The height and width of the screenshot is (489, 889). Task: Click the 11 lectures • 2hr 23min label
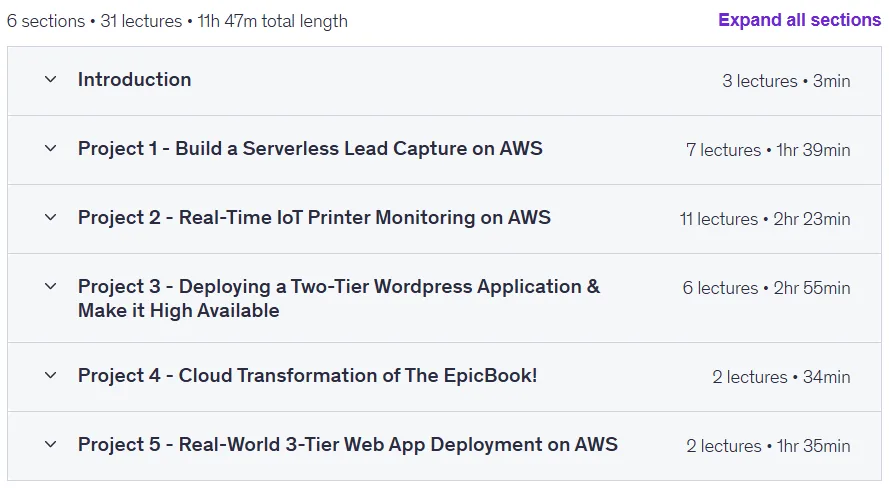point(765,219)
